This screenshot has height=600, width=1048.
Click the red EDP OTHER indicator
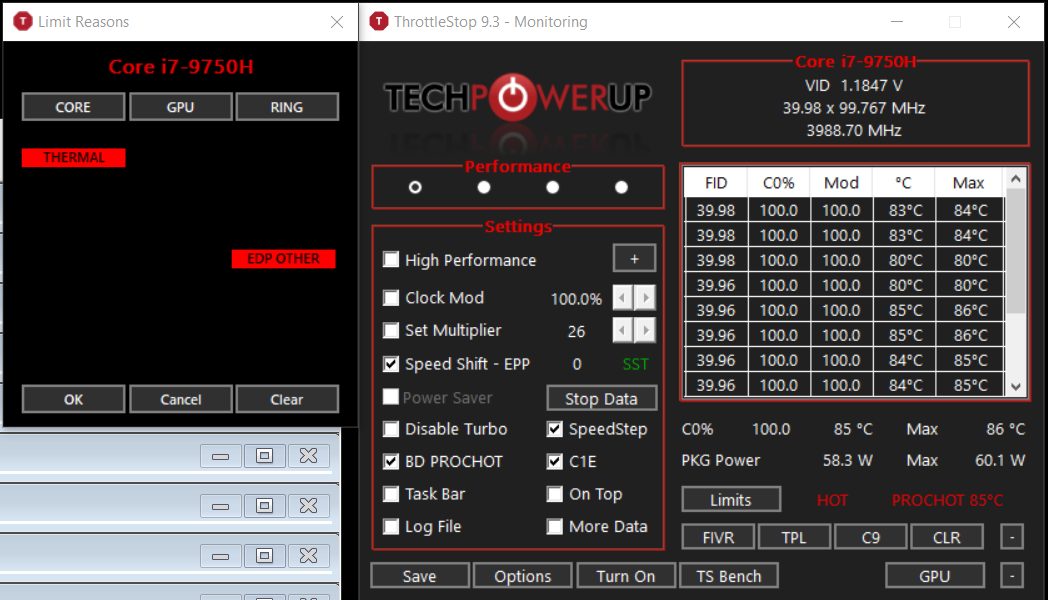pos(283,259)
